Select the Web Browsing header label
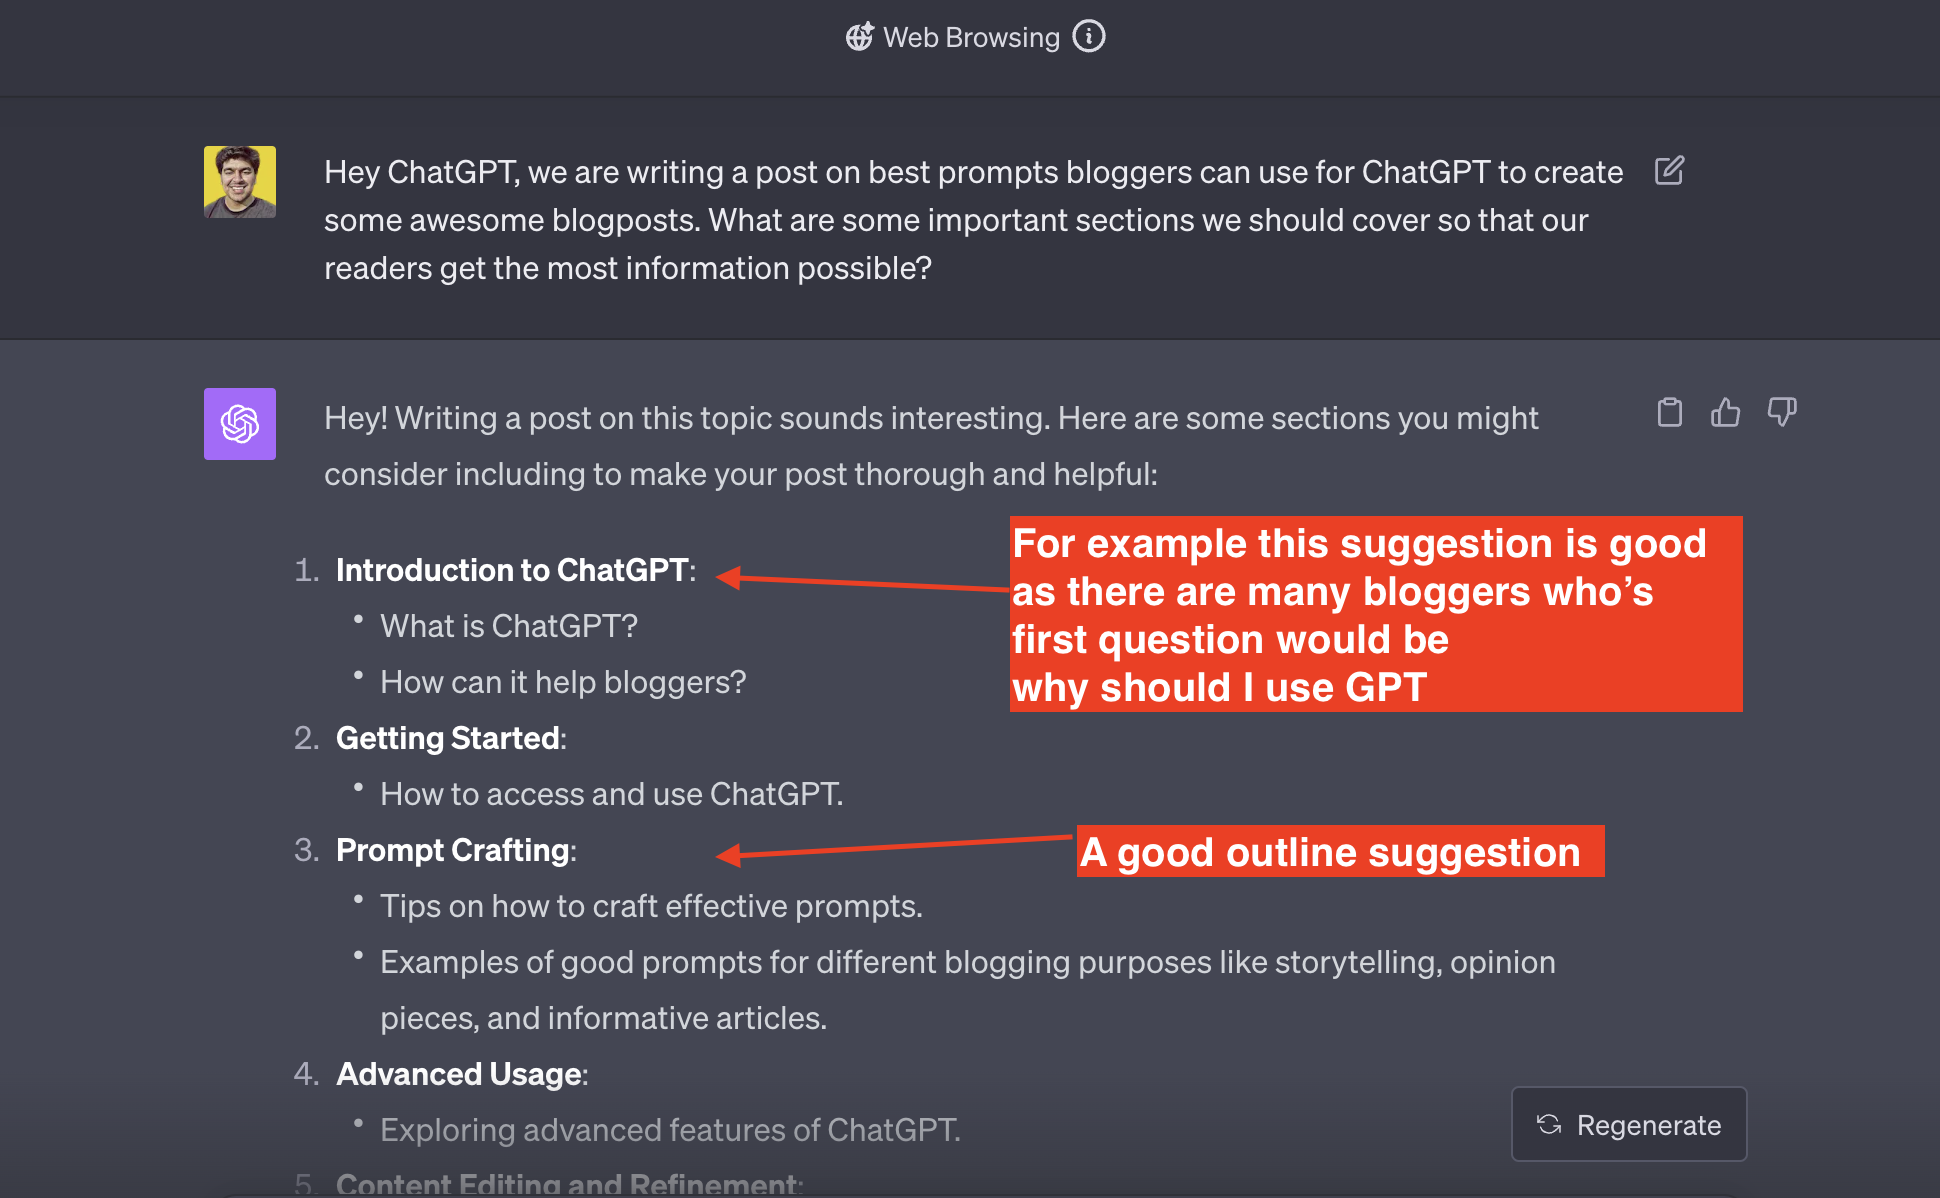 pos(971,36)
